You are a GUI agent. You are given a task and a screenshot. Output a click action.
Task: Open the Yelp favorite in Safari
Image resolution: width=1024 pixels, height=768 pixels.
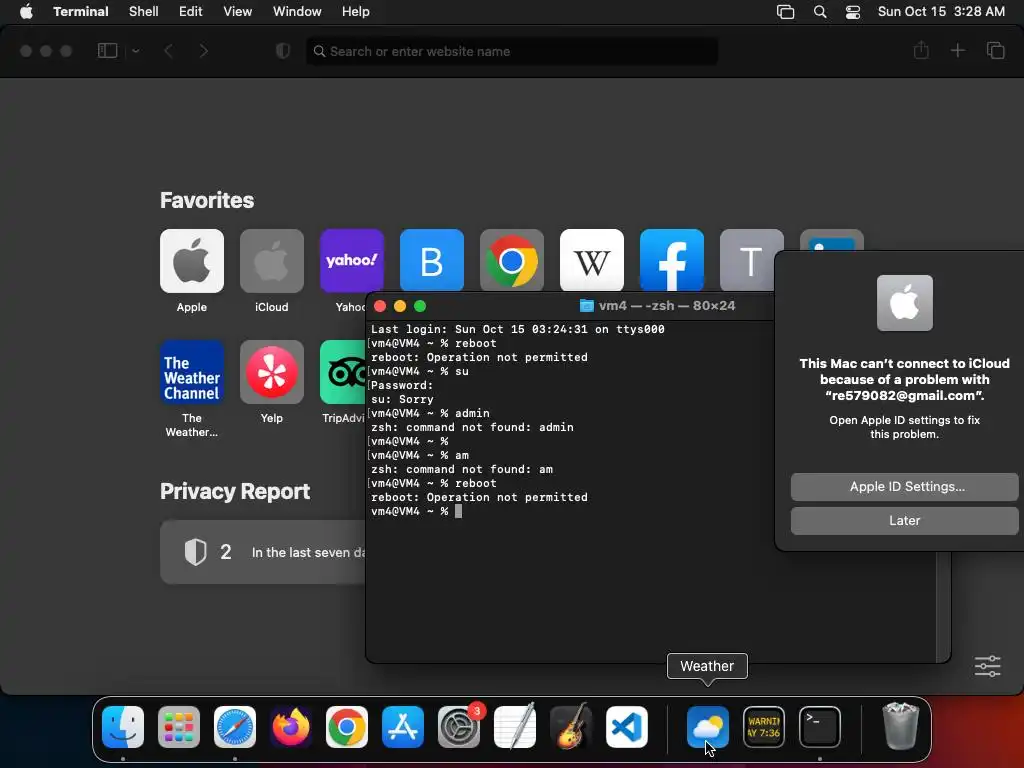point(272,372)
